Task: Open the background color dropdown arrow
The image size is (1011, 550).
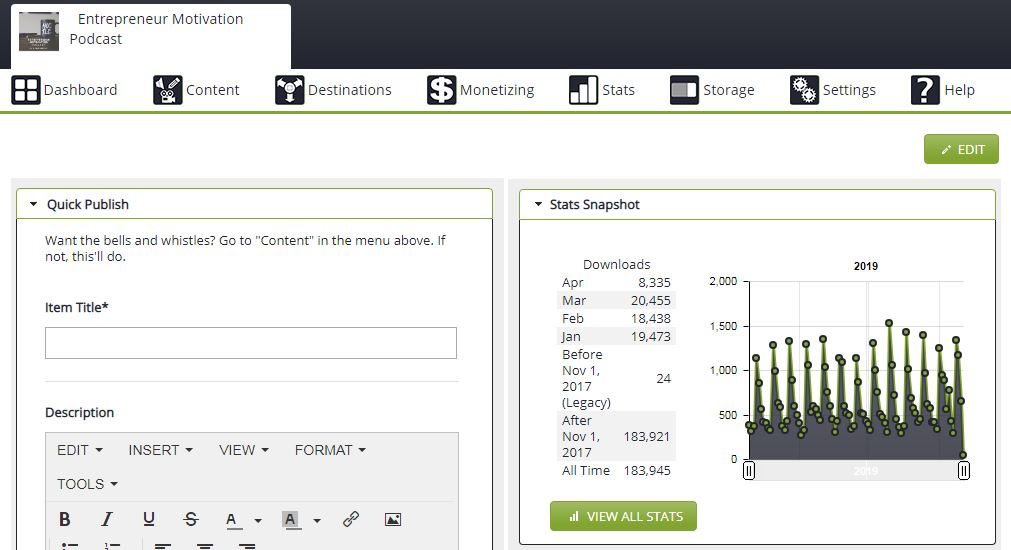Action: [x=317, y=520]
